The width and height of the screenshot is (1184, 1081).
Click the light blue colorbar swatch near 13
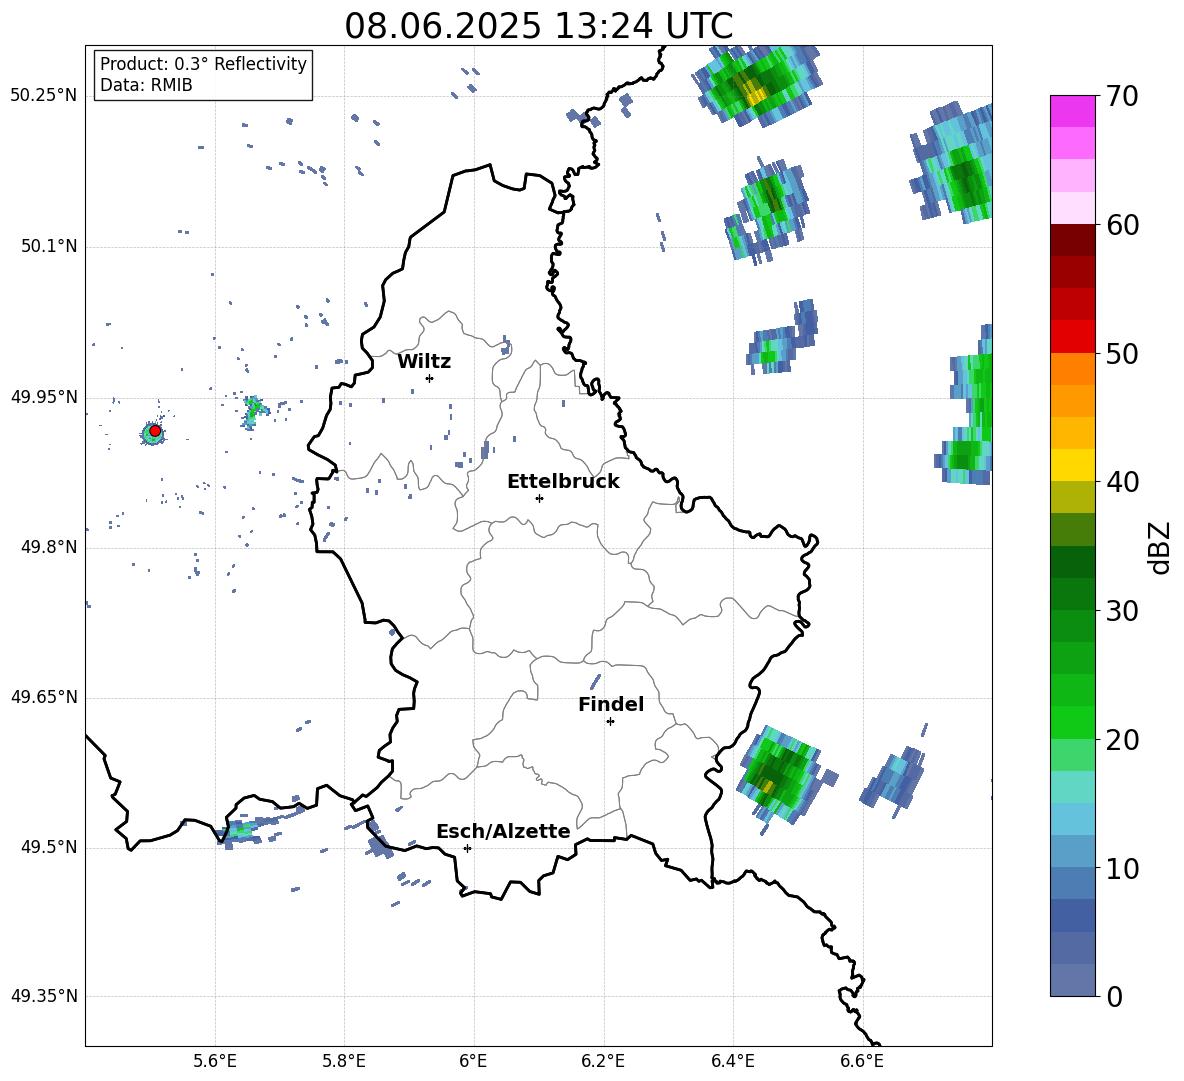pyautogui.click(x=1073, y=819)
